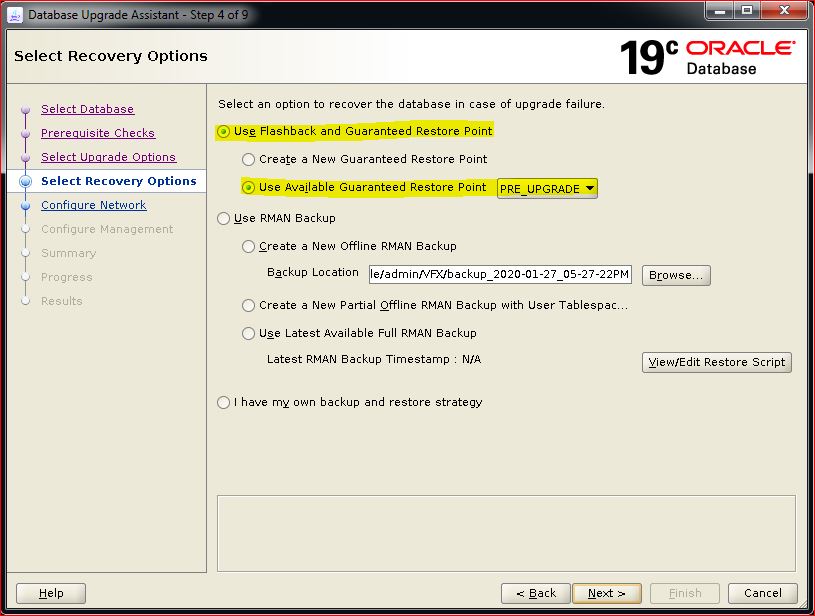The width and height of the screenshot is (815, 616).
Task: Click the Java icon in title bar
Action: [13, 15]
